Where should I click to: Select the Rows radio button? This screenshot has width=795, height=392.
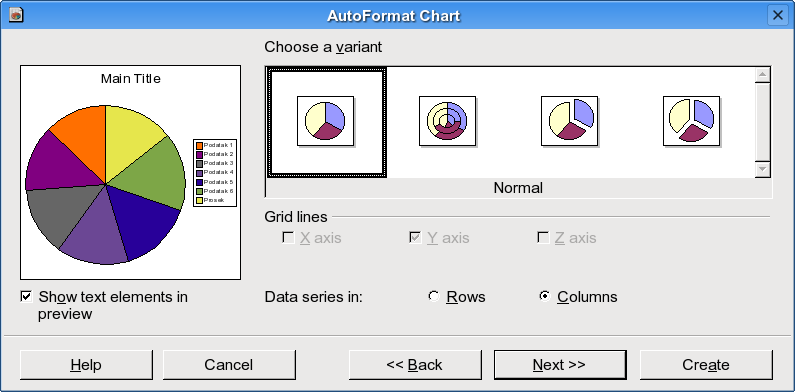point(433,296)
